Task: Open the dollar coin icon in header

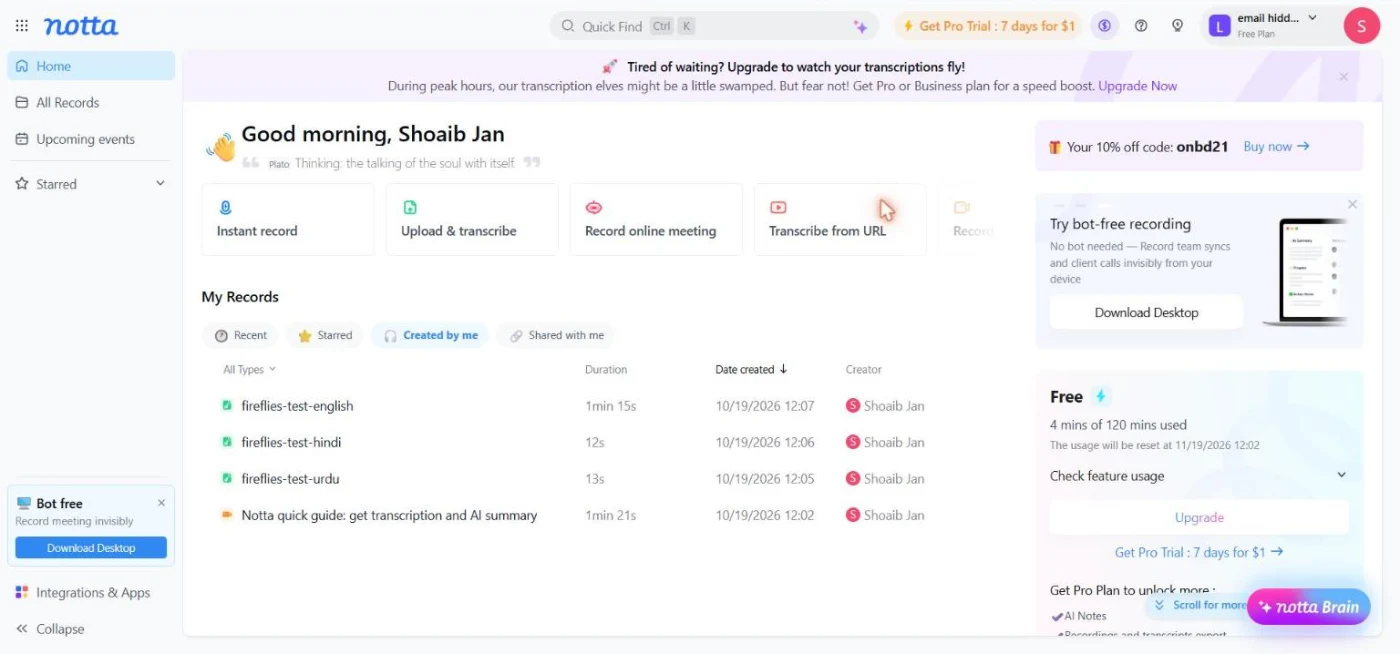Action: (x=1104, y=26)
